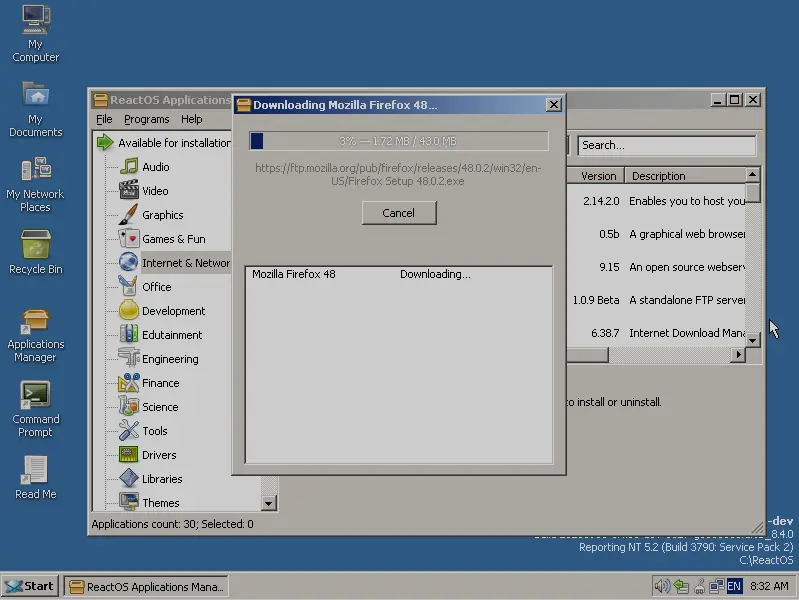Open the My Documents desktop icon

click(x=35, y=109)
